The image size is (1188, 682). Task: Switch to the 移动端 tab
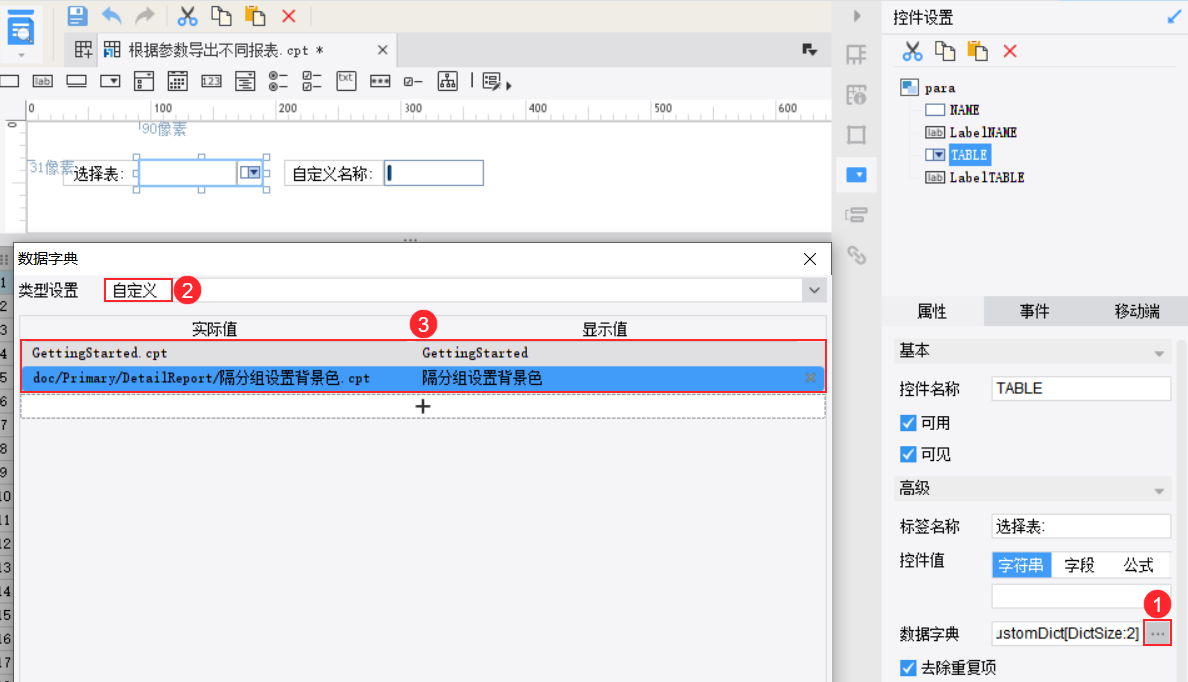(x=1136, y=311)
